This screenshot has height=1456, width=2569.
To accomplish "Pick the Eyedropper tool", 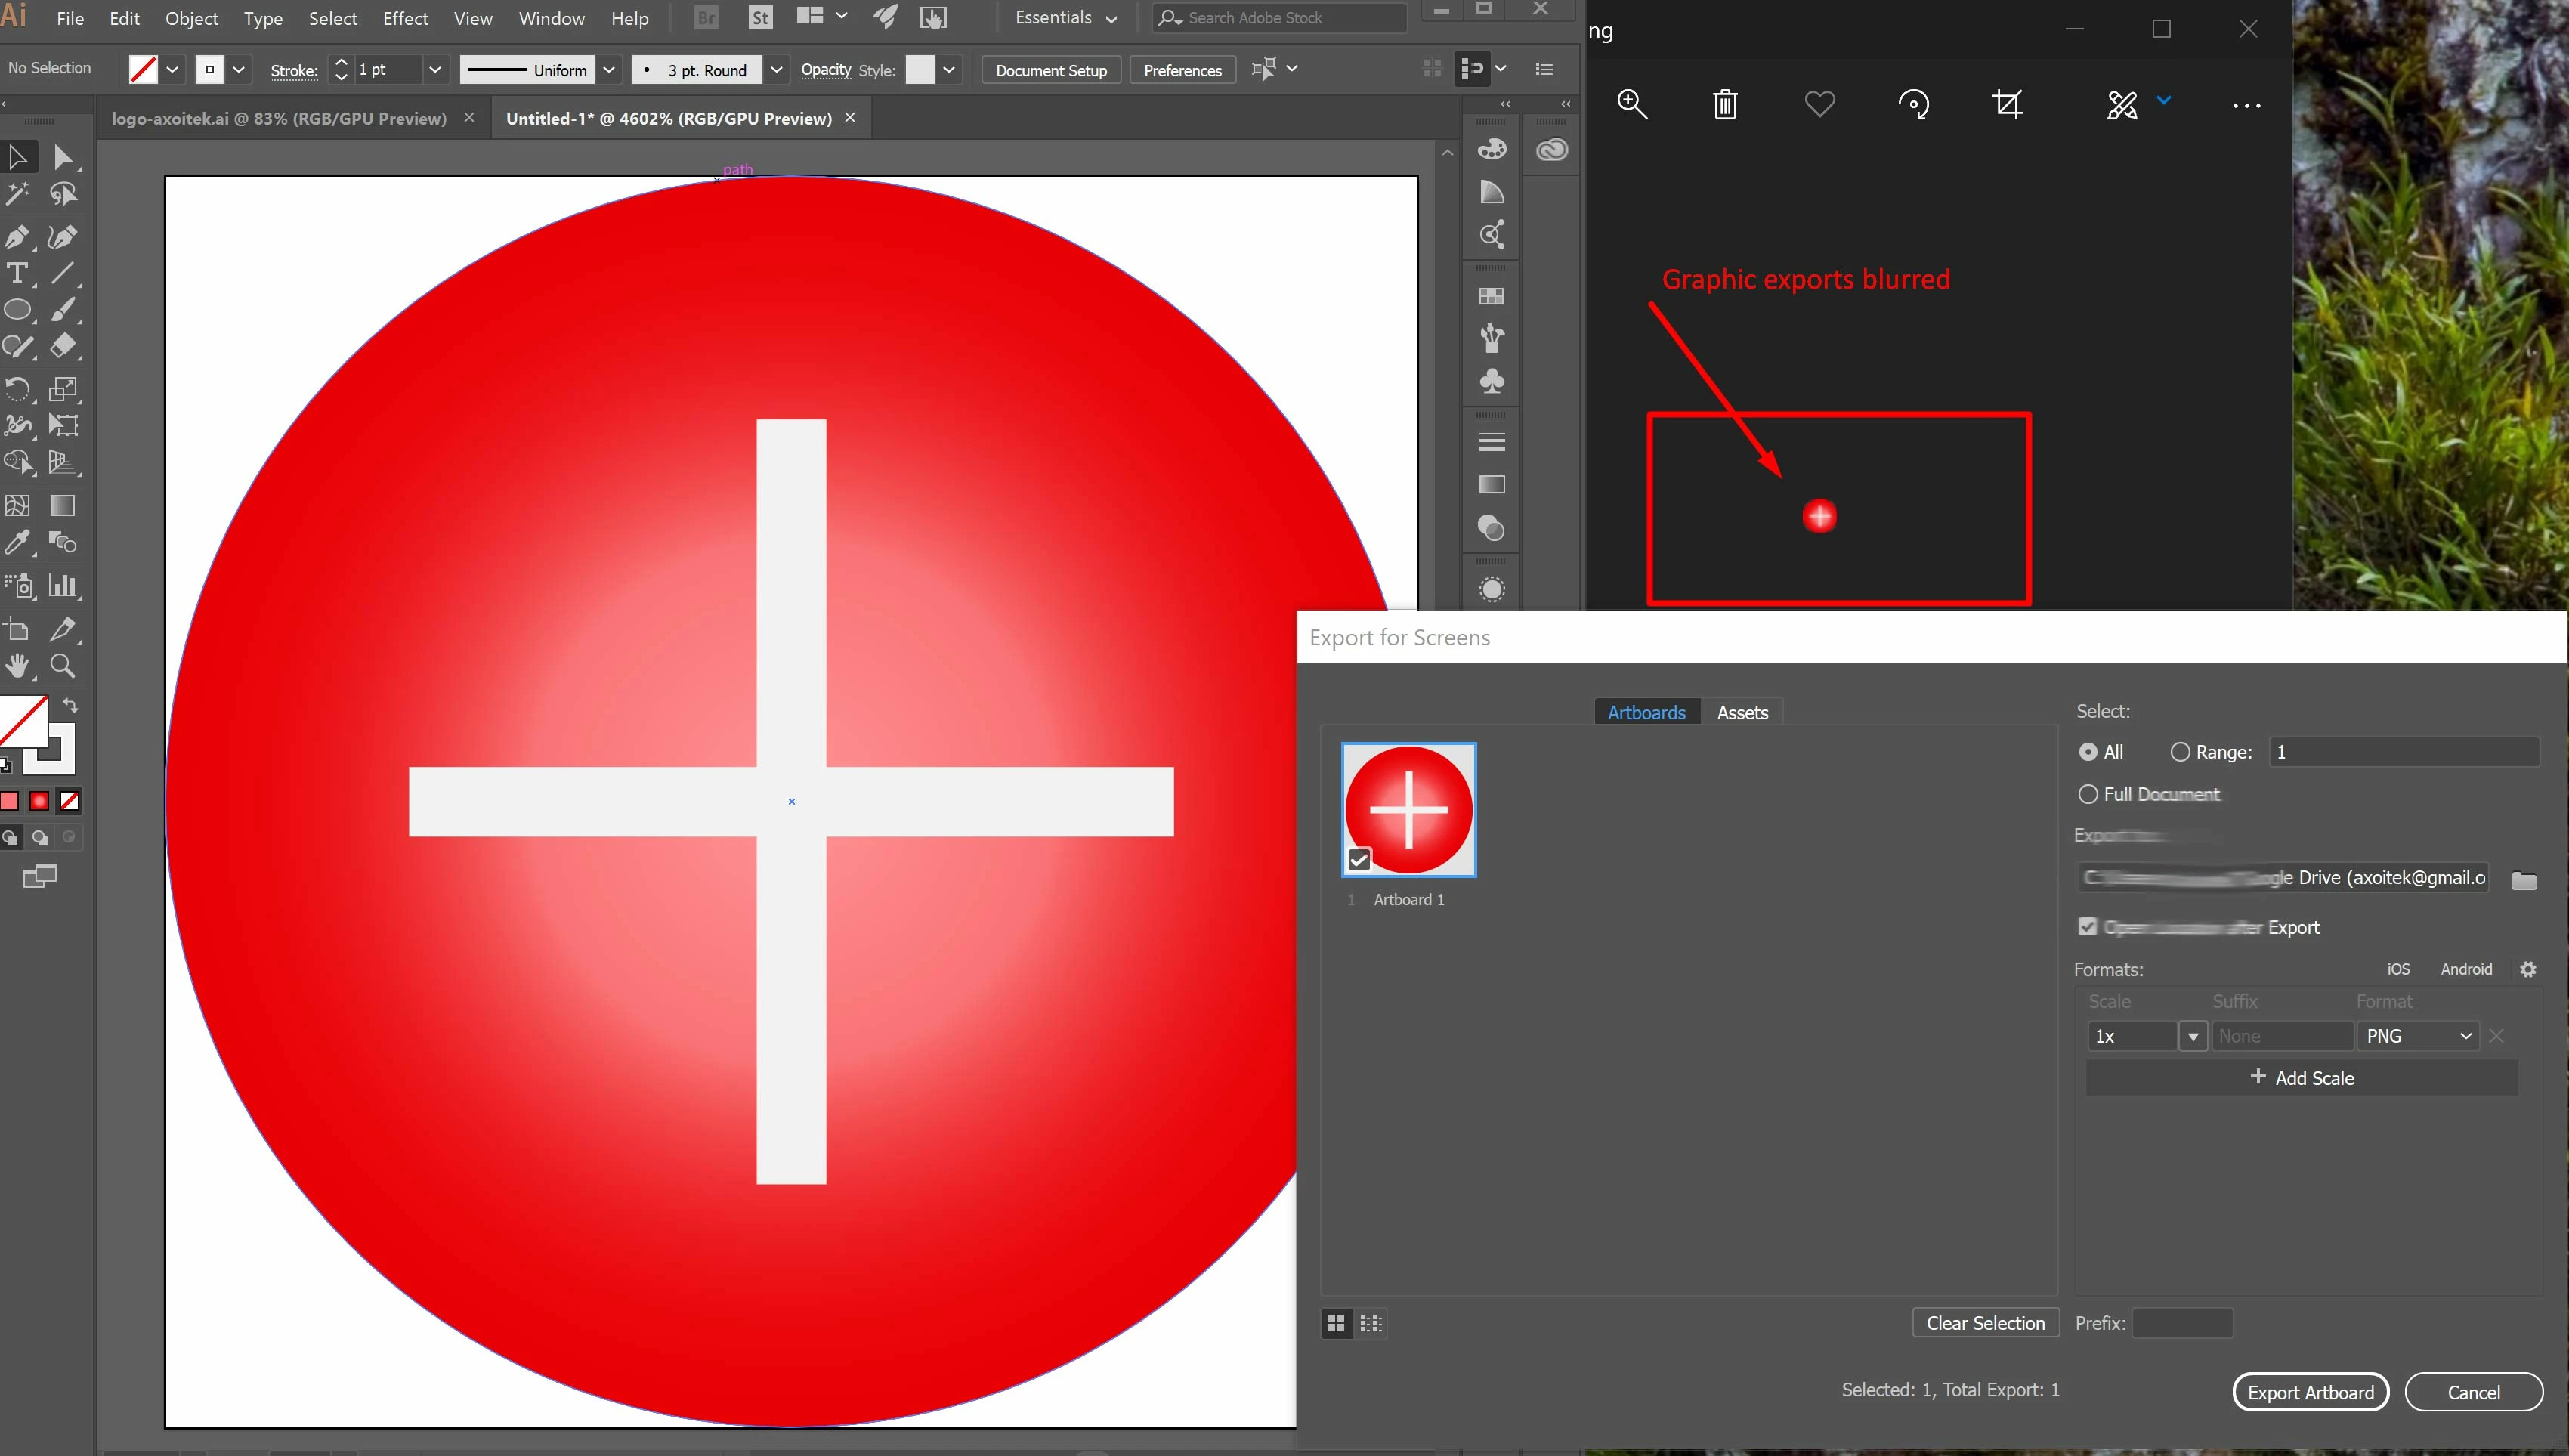I will tap(17, 543).
